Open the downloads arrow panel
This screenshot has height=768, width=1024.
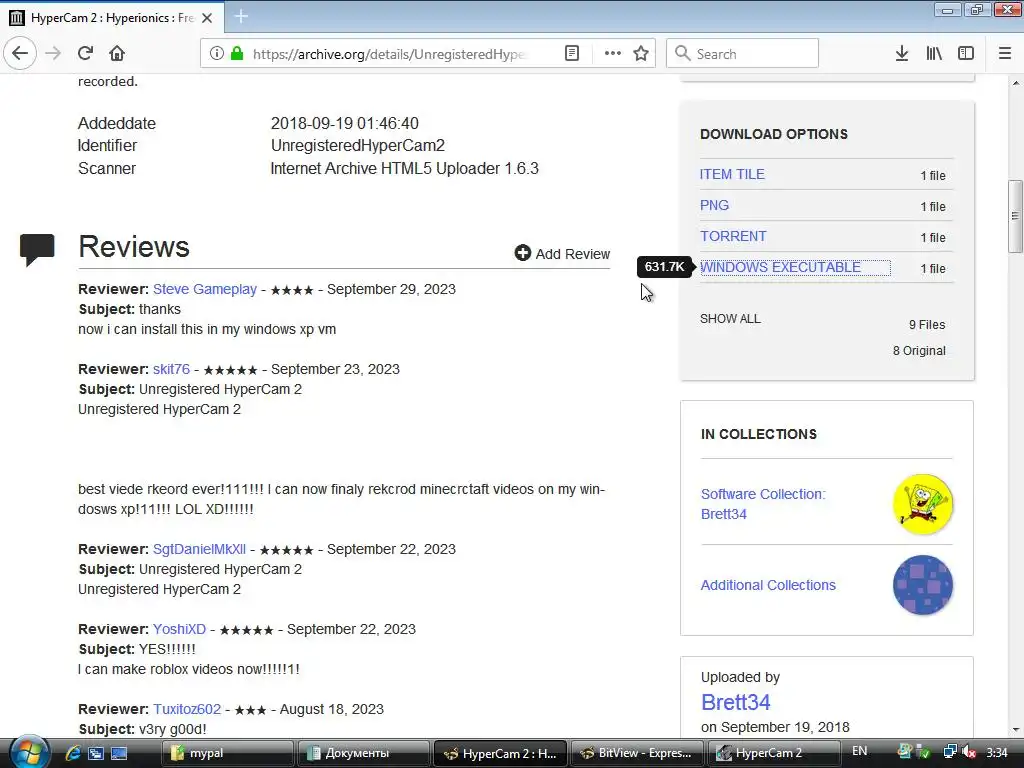(x=902, y=53)
